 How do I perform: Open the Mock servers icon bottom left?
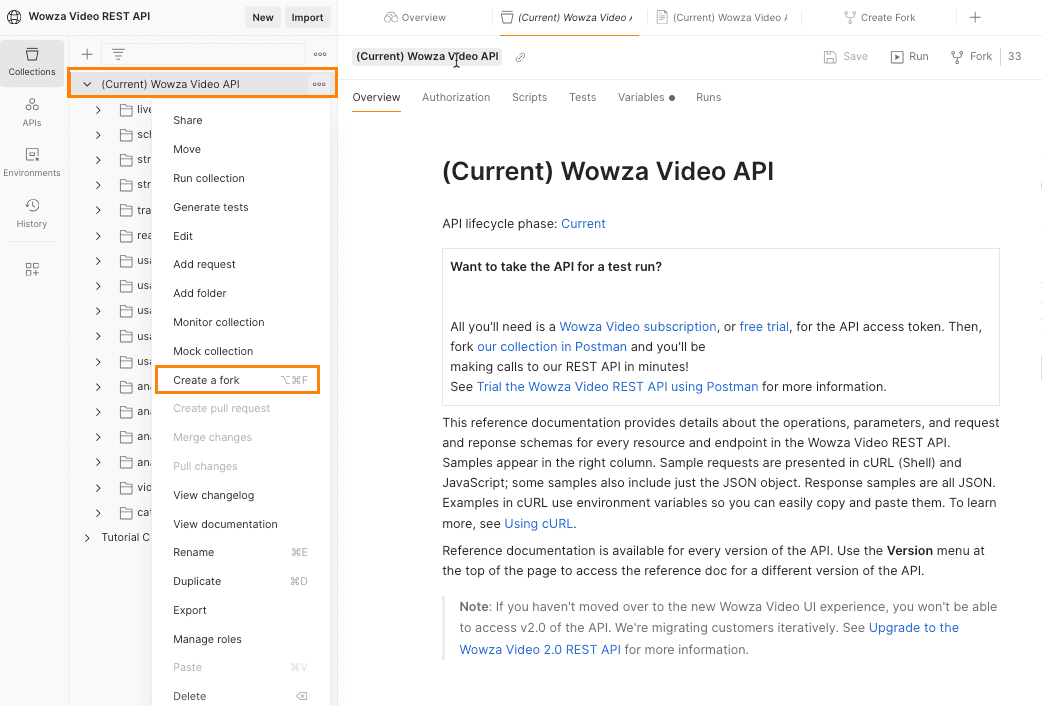tap(32, 268)
